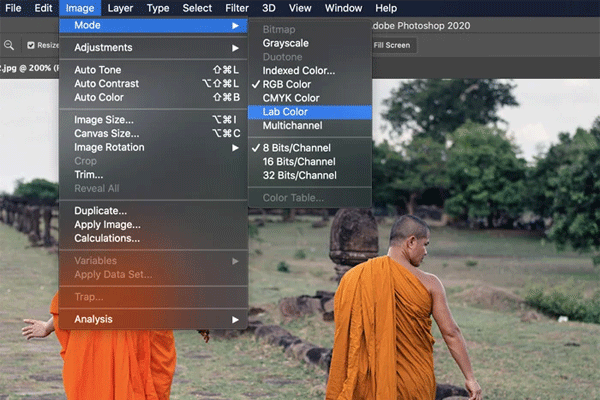Select the checked RGB Color option
Viewport: 600px width, 400px height.
point(288,85)
